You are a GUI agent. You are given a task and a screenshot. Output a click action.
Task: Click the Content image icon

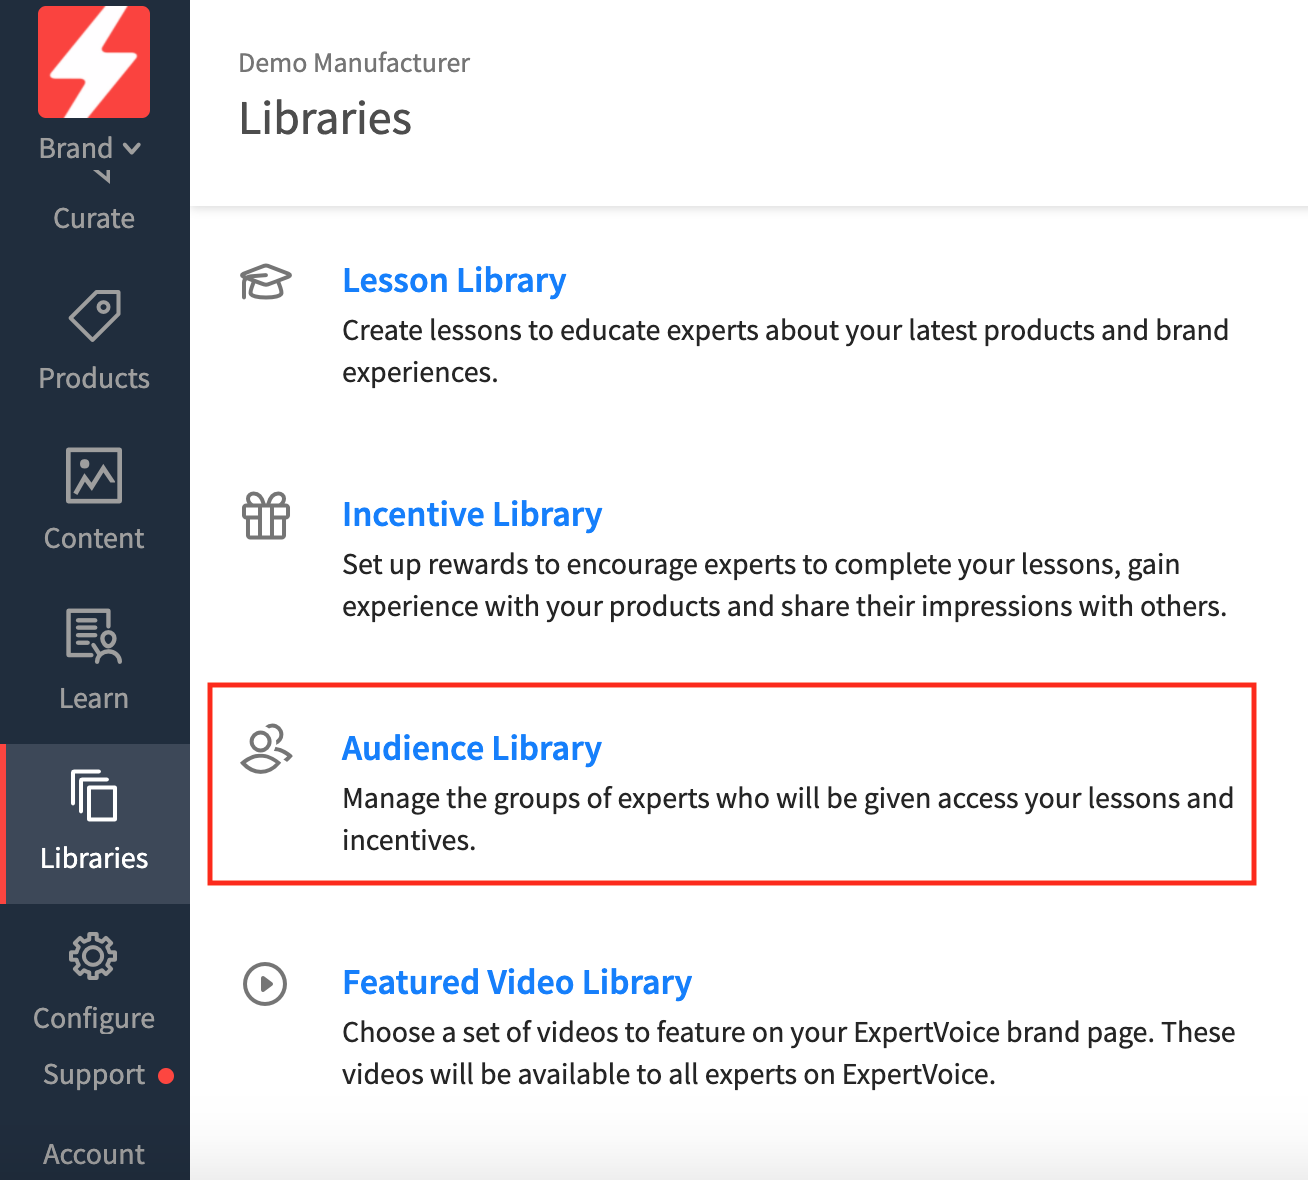(x=94, y=475)
